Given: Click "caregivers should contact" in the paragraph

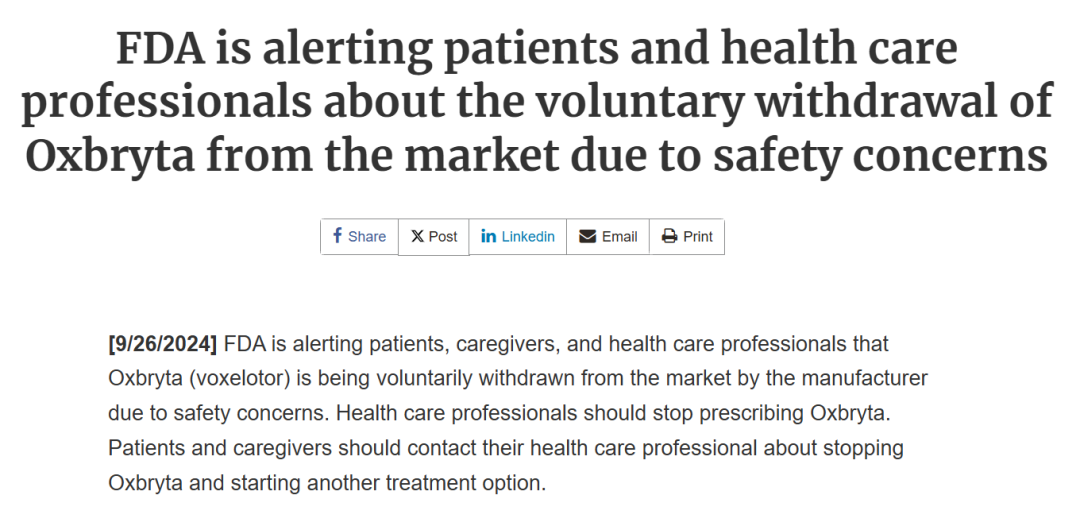Looking at the screenshot, I should pyautogui.click(x=318, y=448).
